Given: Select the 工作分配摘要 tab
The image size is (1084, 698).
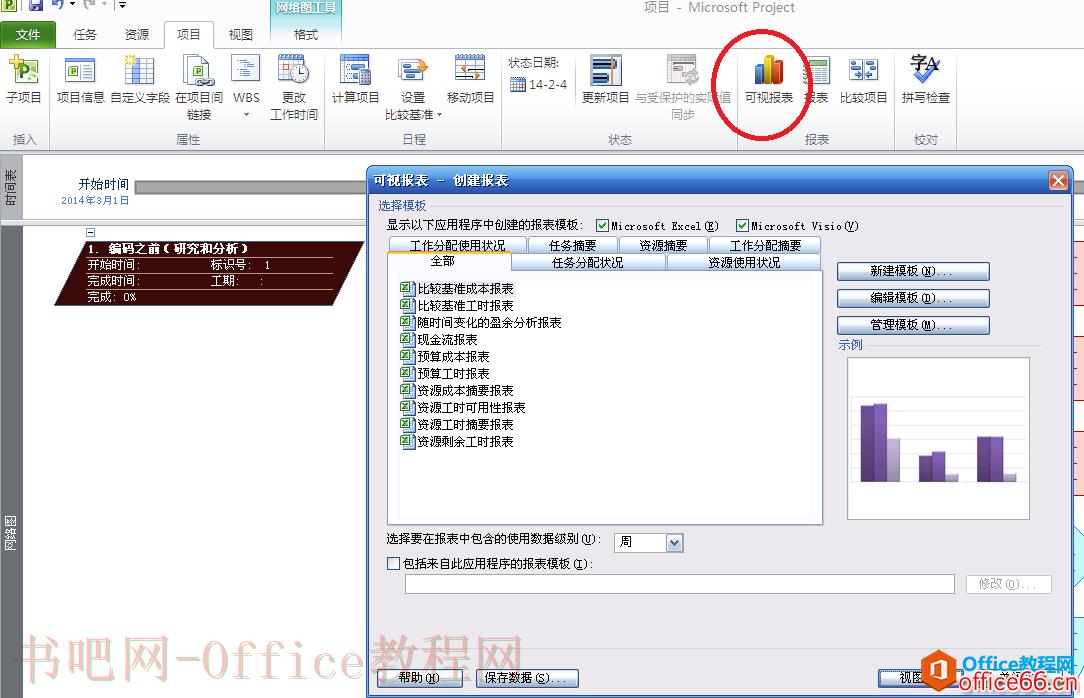Looking at the screenshot, I should point(765,245).
